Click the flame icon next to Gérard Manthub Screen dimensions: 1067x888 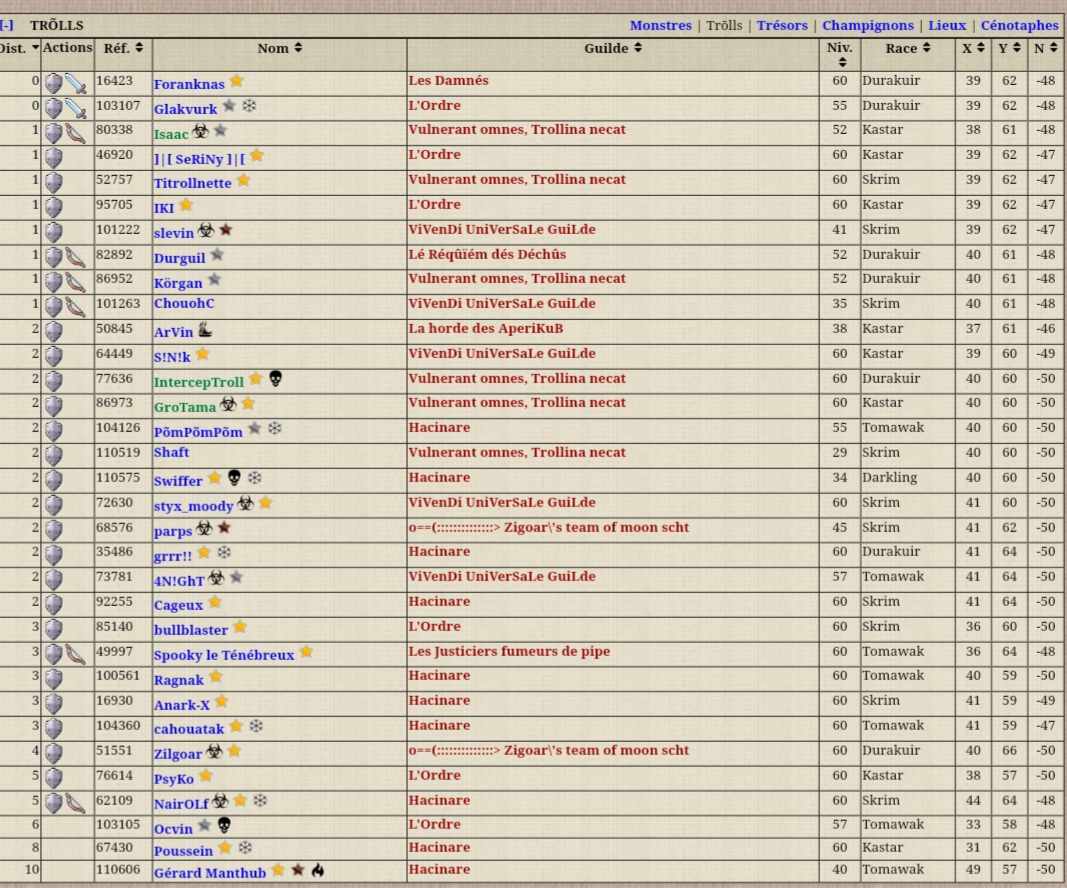click(x=318, y=871)
